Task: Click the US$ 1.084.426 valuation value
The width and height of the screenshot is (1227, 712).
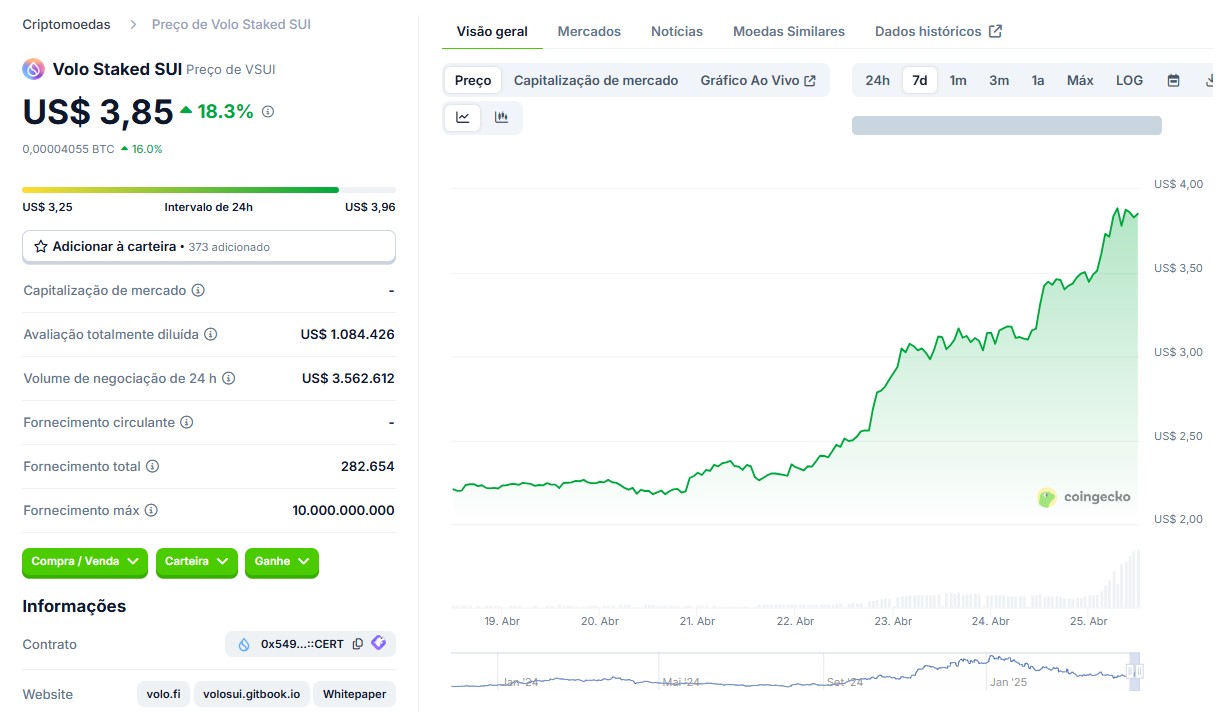Action: point(347,334)
